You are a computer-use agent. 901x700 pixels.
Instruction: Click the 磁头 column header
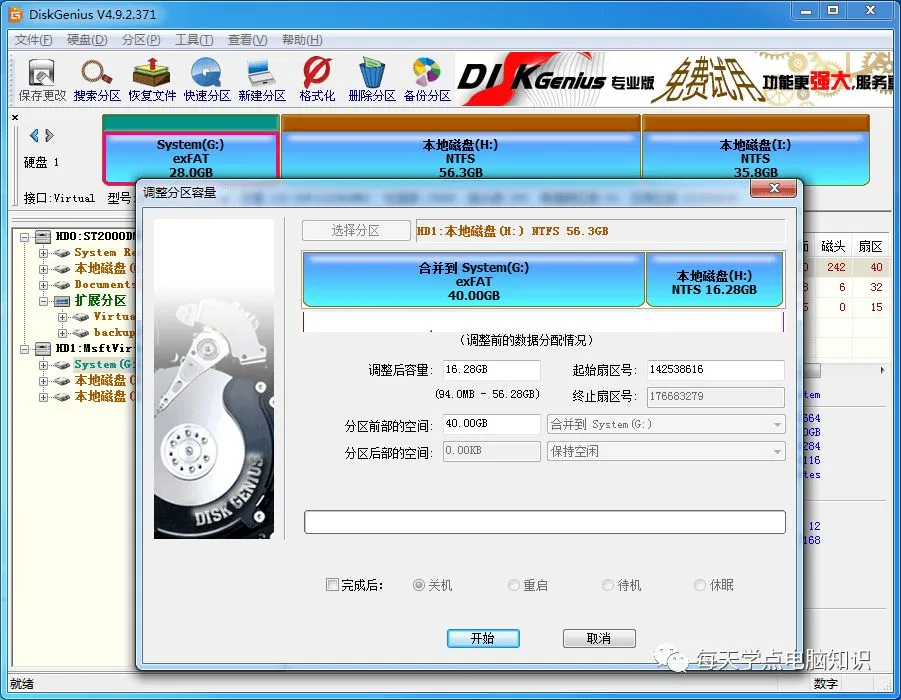click(x=833, y=247)
